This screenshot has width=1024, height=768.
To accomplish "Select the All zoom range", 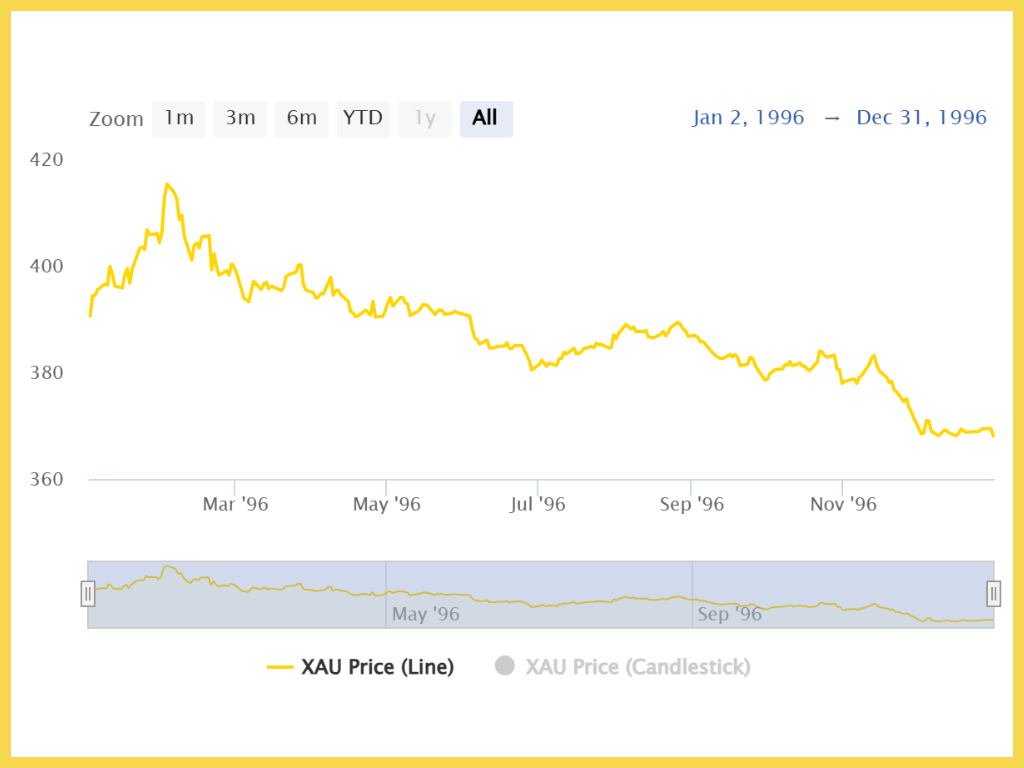I will (486, 119).
